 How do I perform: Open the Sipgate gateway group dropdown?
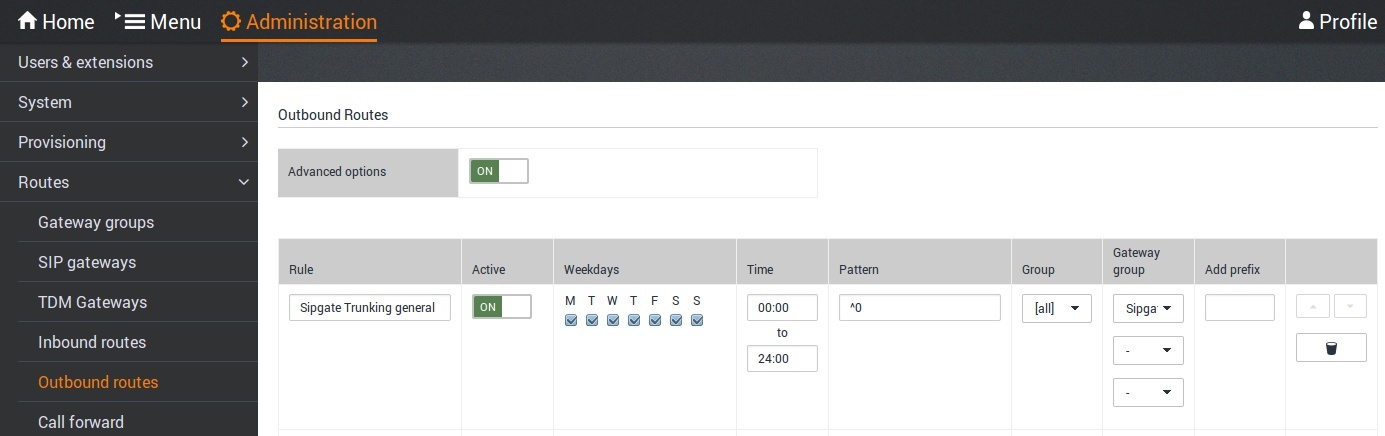pyautogui.click(x=1148, y=308)
